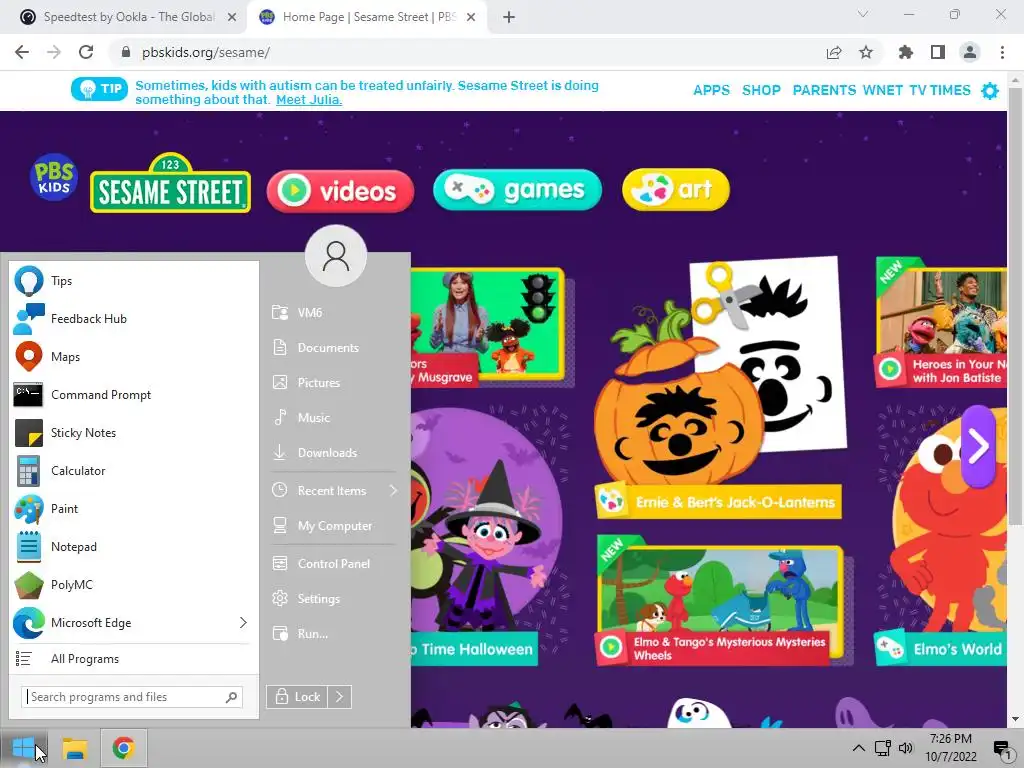This screenshot has height=768, width=1024.
Task: Click the address bar URL
Action: pyautogui.click(x=206, y=52)
